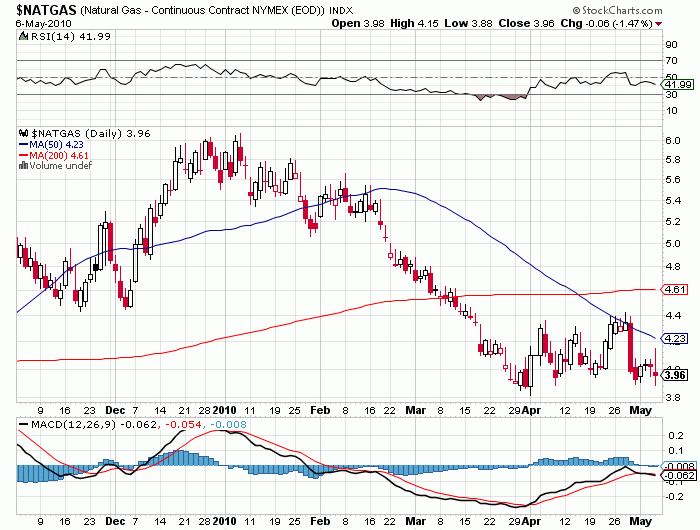
Task: Click the $NATGAS (Daily) legend icon
Action: pos(22,132)
